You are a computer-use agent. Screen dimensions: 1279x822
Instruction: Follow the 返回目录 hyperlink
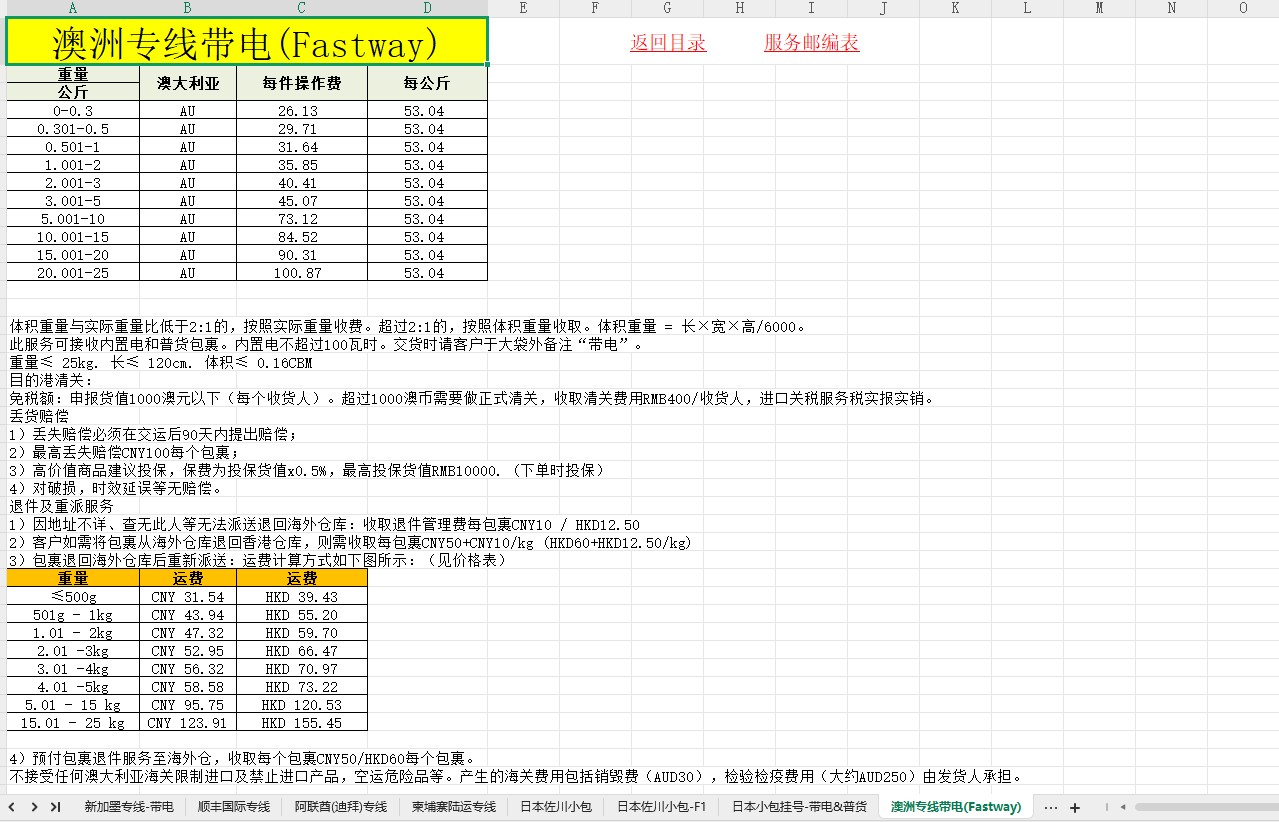[x=668, y=43]
